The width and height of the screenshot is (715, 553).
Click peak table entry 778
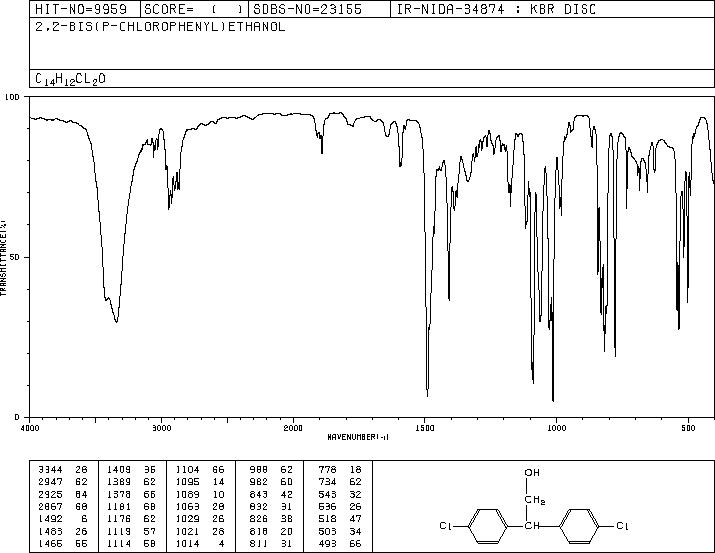327,470
